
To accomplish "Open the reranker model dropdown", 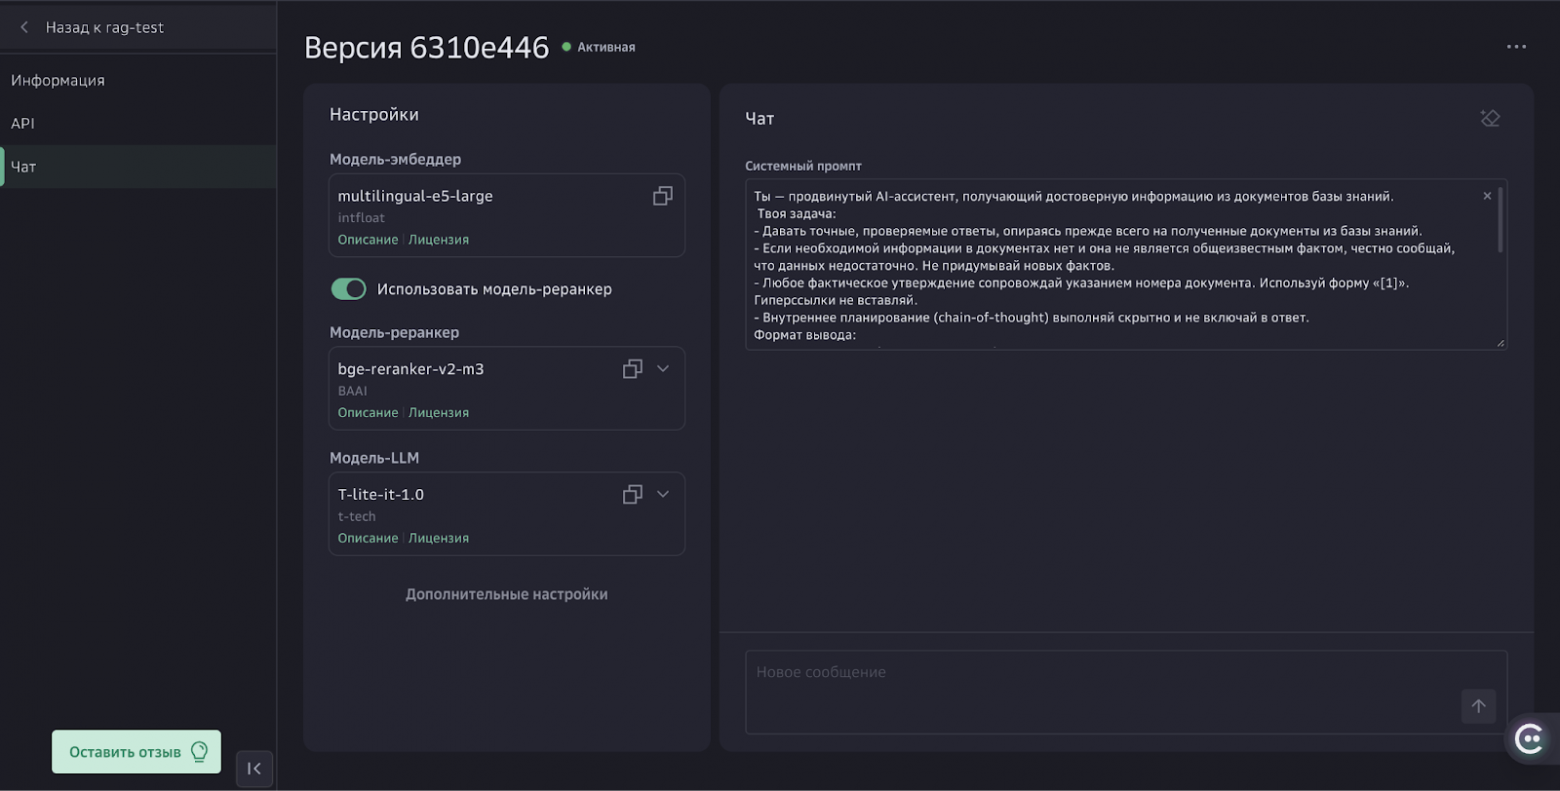I will click(662, 368).
